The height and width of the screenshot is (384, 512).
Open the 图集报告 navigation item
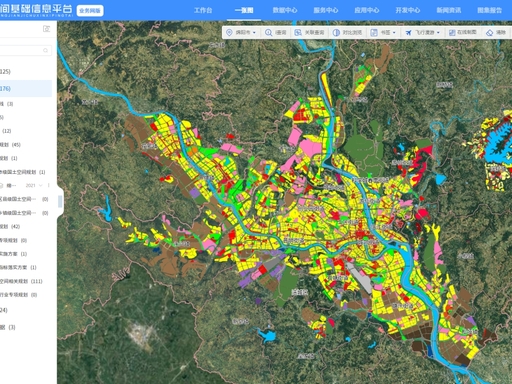coord(490,10)
